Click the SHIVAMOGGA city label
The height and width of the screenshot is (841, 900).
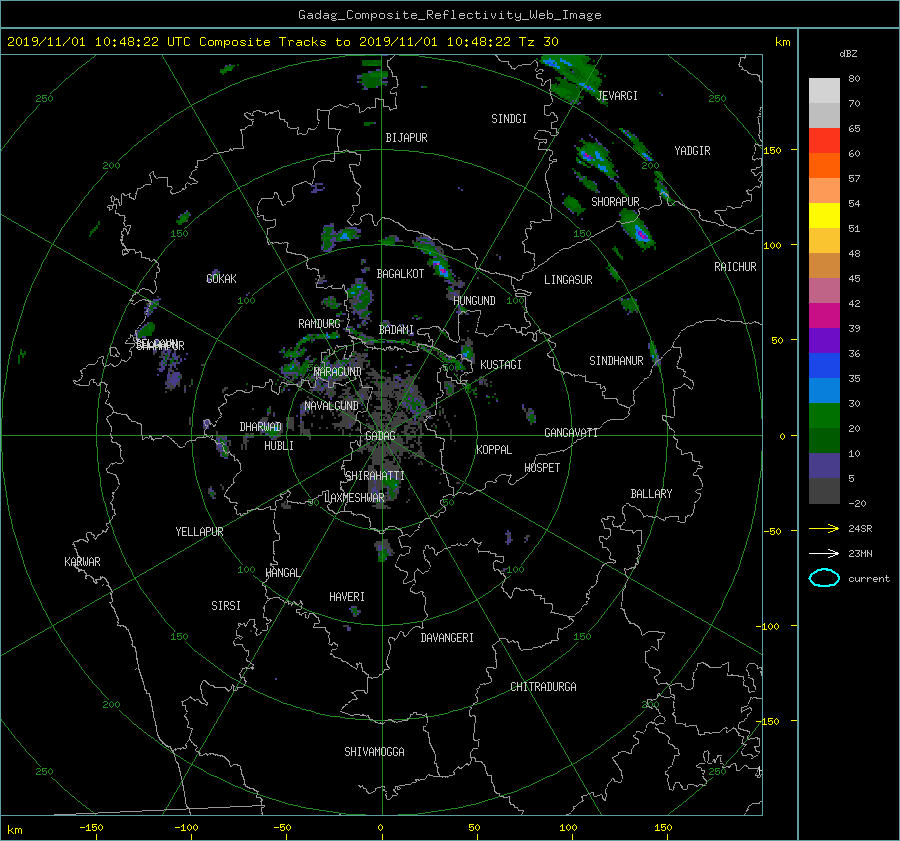point(374,752)
